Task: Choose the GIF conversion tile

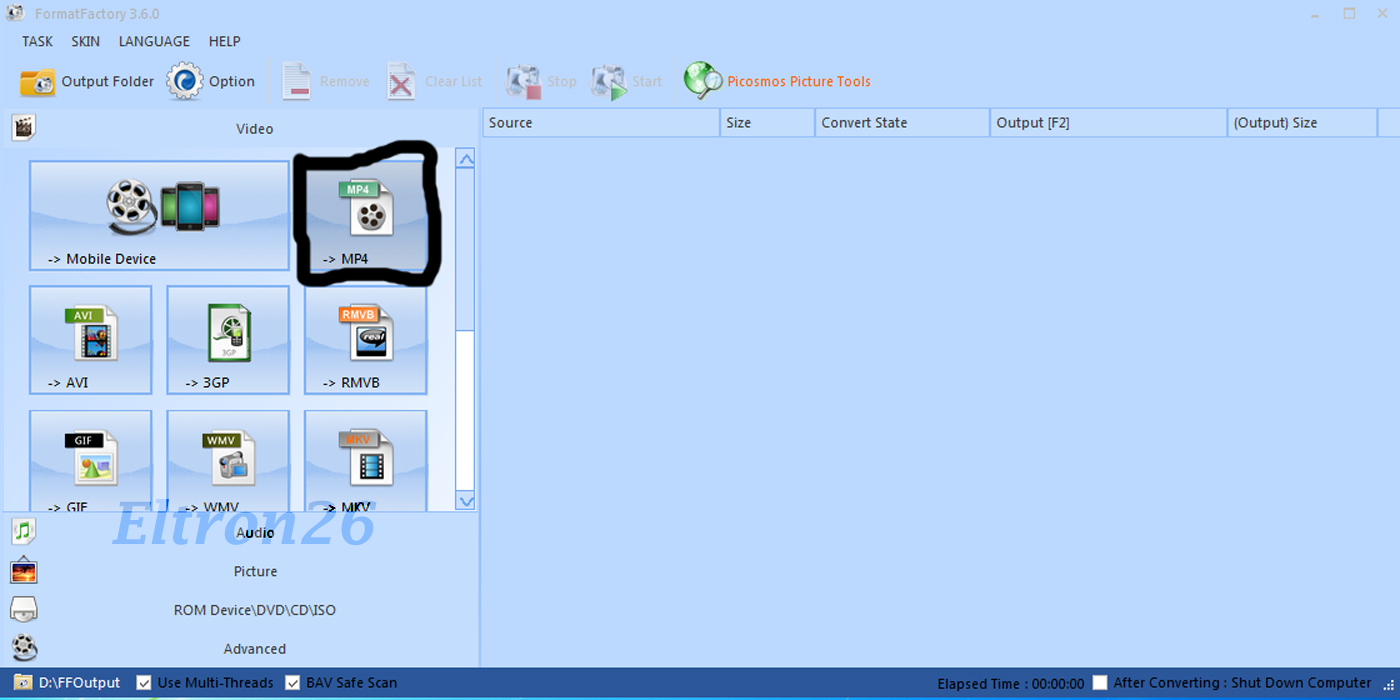Action: tap(91, 461)
